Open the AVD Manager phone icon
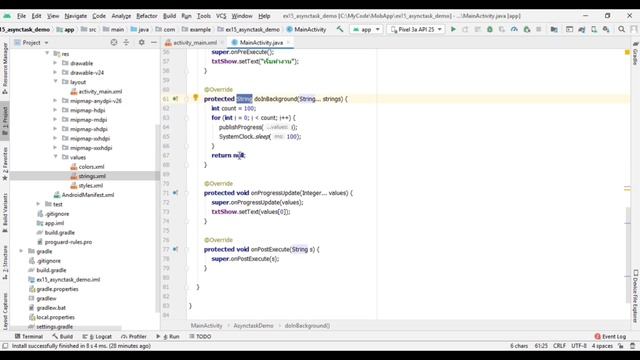This screenshot has width=640, height=360. tap(594, 29)
